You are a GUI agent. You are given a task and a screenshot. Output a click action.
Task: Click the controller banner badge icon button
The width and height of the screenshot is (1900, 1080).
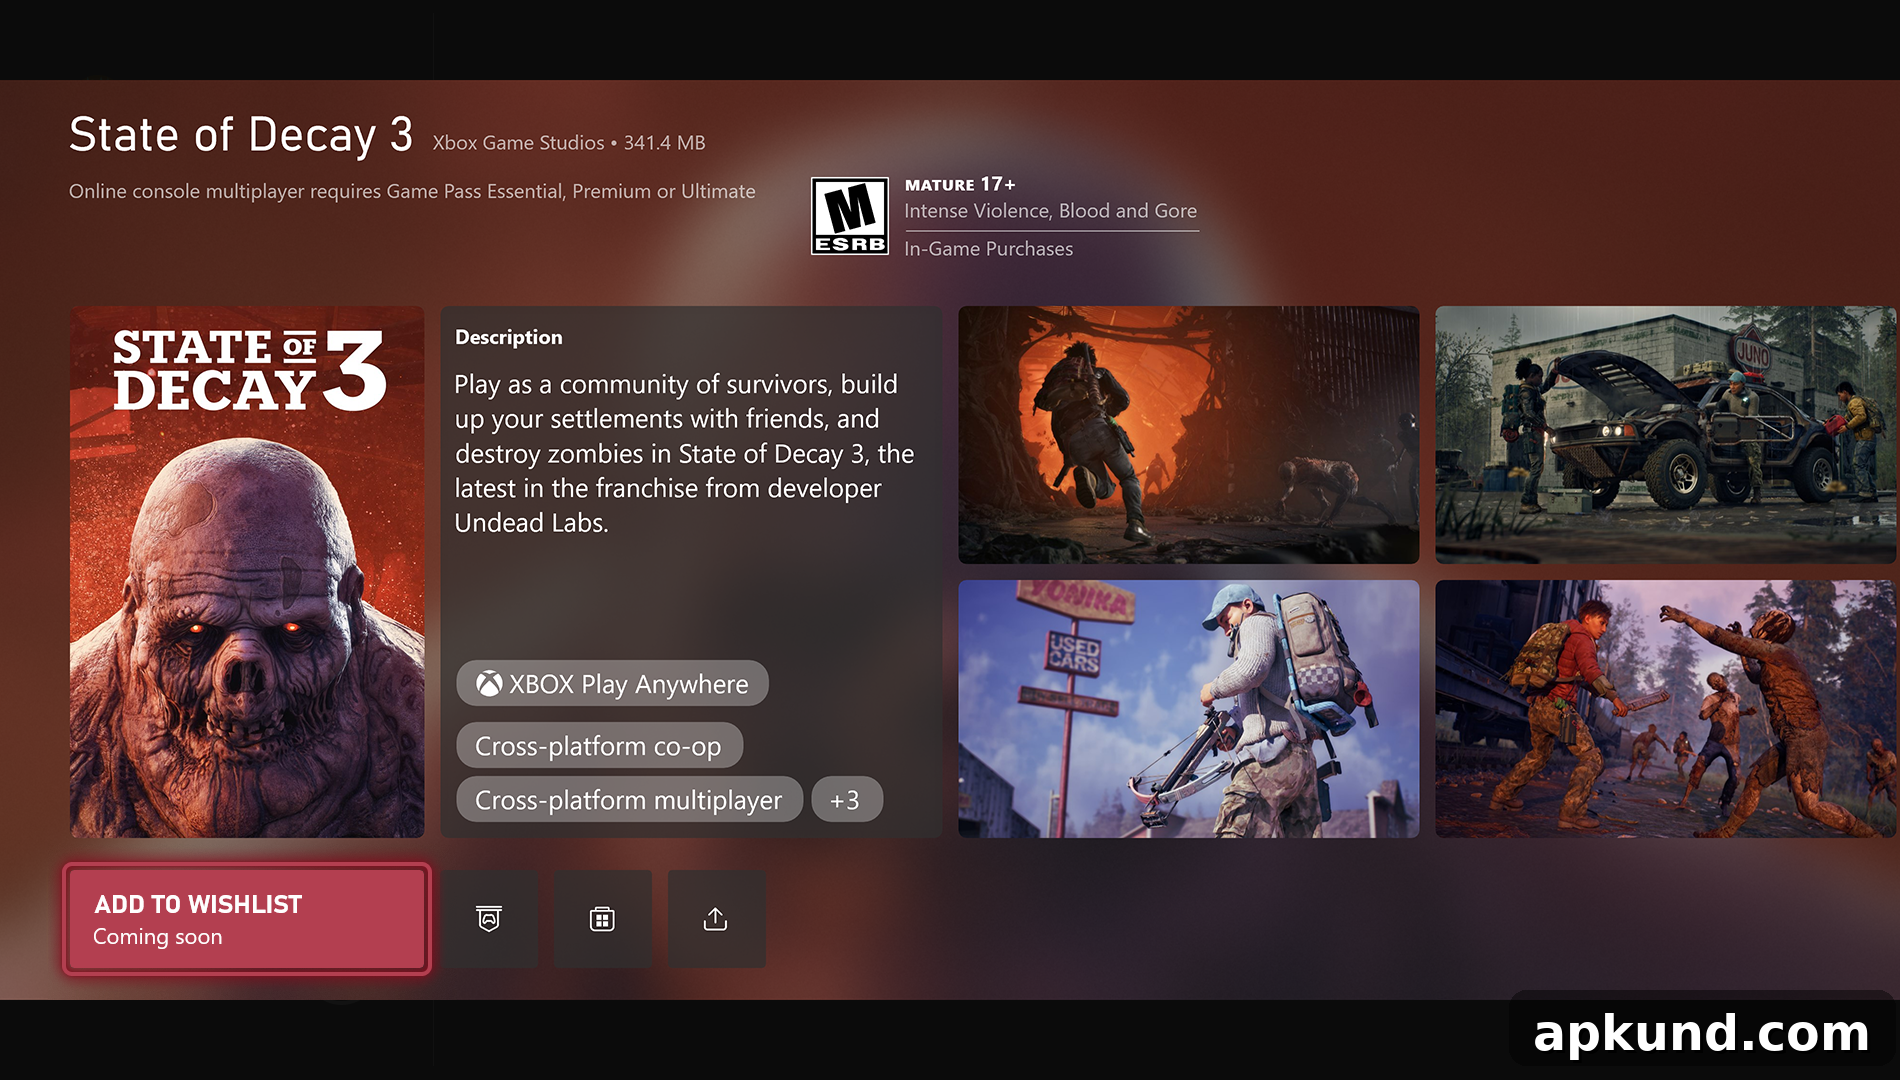(x=489, y=918)
